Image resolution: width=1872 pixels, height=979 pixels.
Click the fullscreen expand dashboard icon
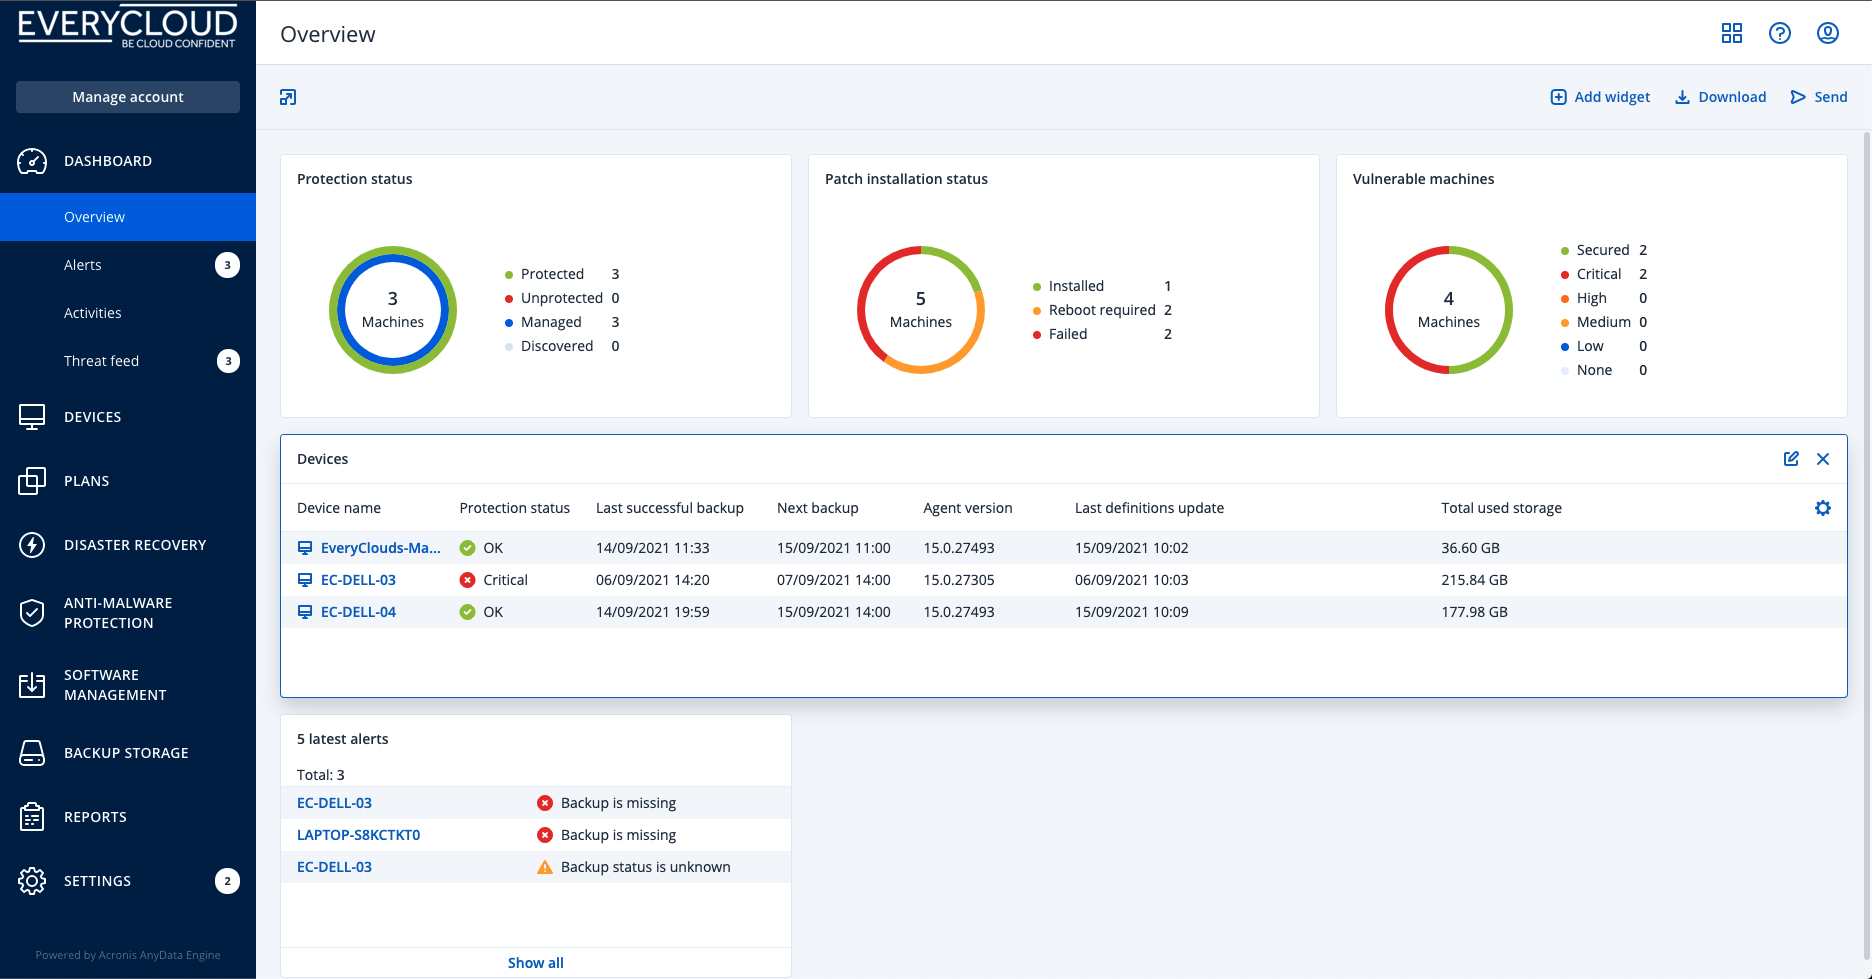[288, 97]
